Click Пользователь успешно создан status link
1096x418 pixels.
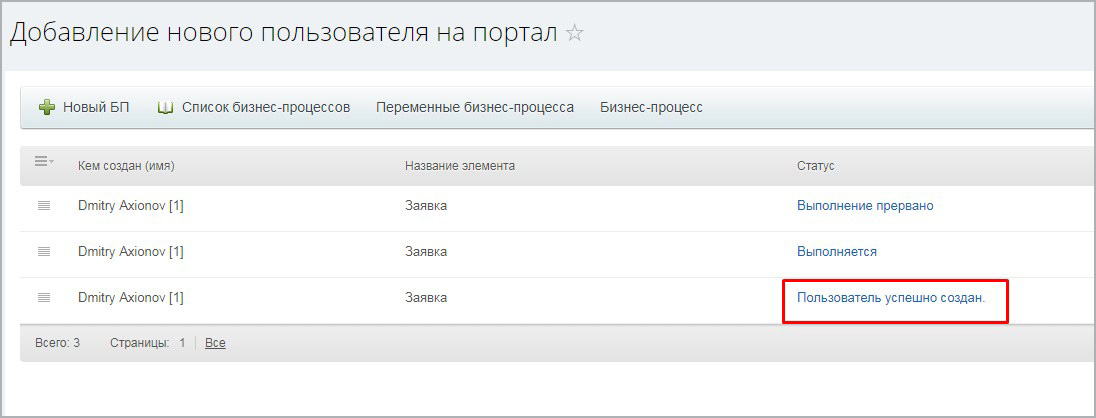point(890,298)
